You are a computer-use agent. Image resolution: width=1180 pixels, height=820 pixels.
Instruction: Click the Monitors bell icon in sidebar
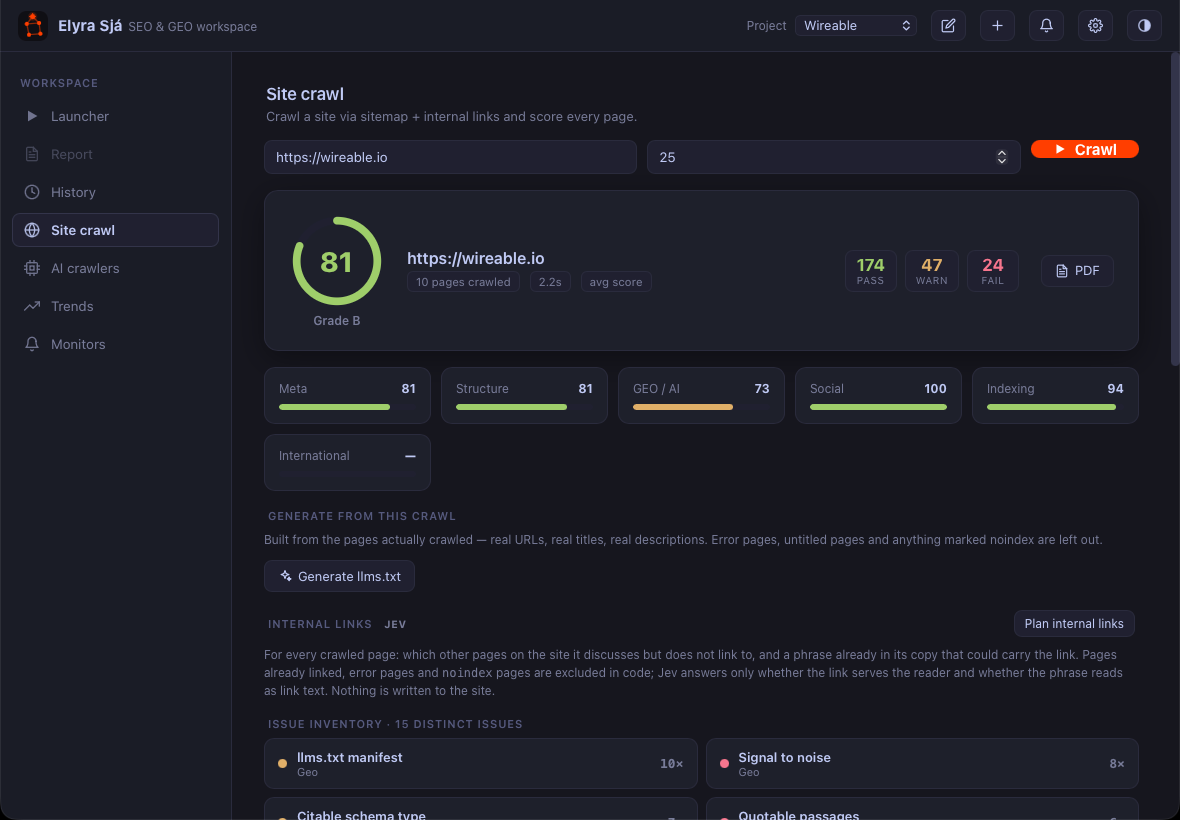[32, 345]
